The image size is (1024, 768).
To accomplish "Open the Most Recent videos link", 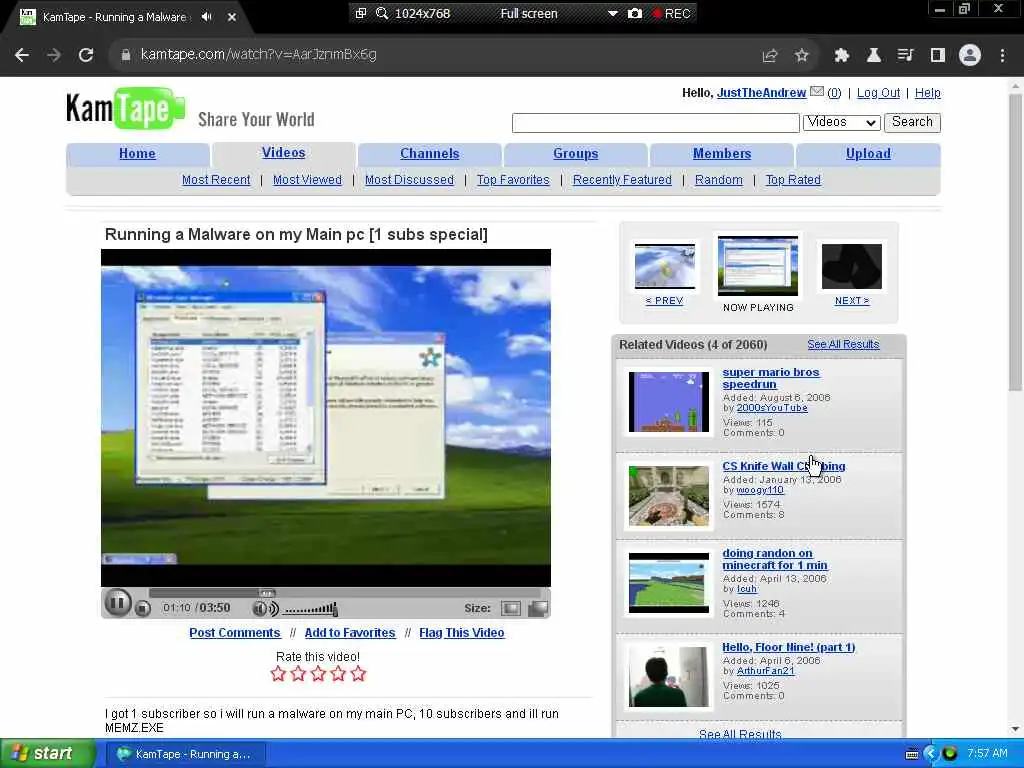I will [x=216, y=180].
